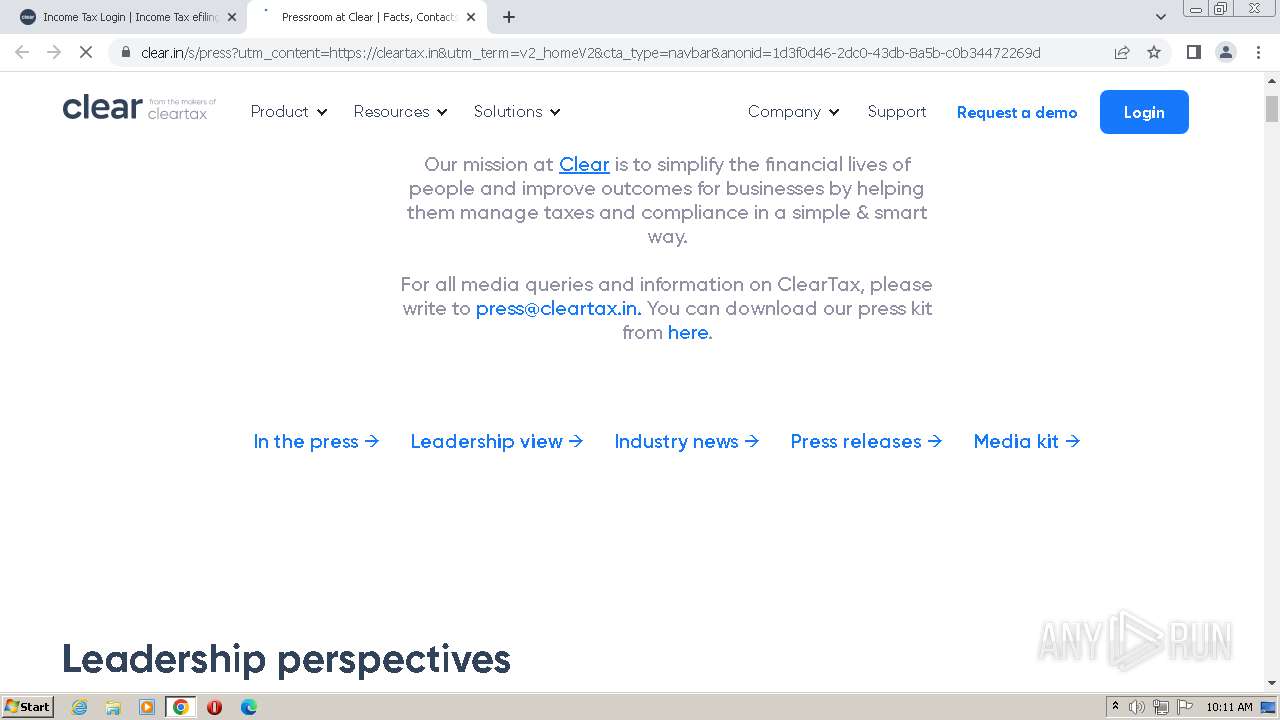1280x720 pixels.
Task: Click the Leadership perspectives heading
Action: tap(286, 659)
